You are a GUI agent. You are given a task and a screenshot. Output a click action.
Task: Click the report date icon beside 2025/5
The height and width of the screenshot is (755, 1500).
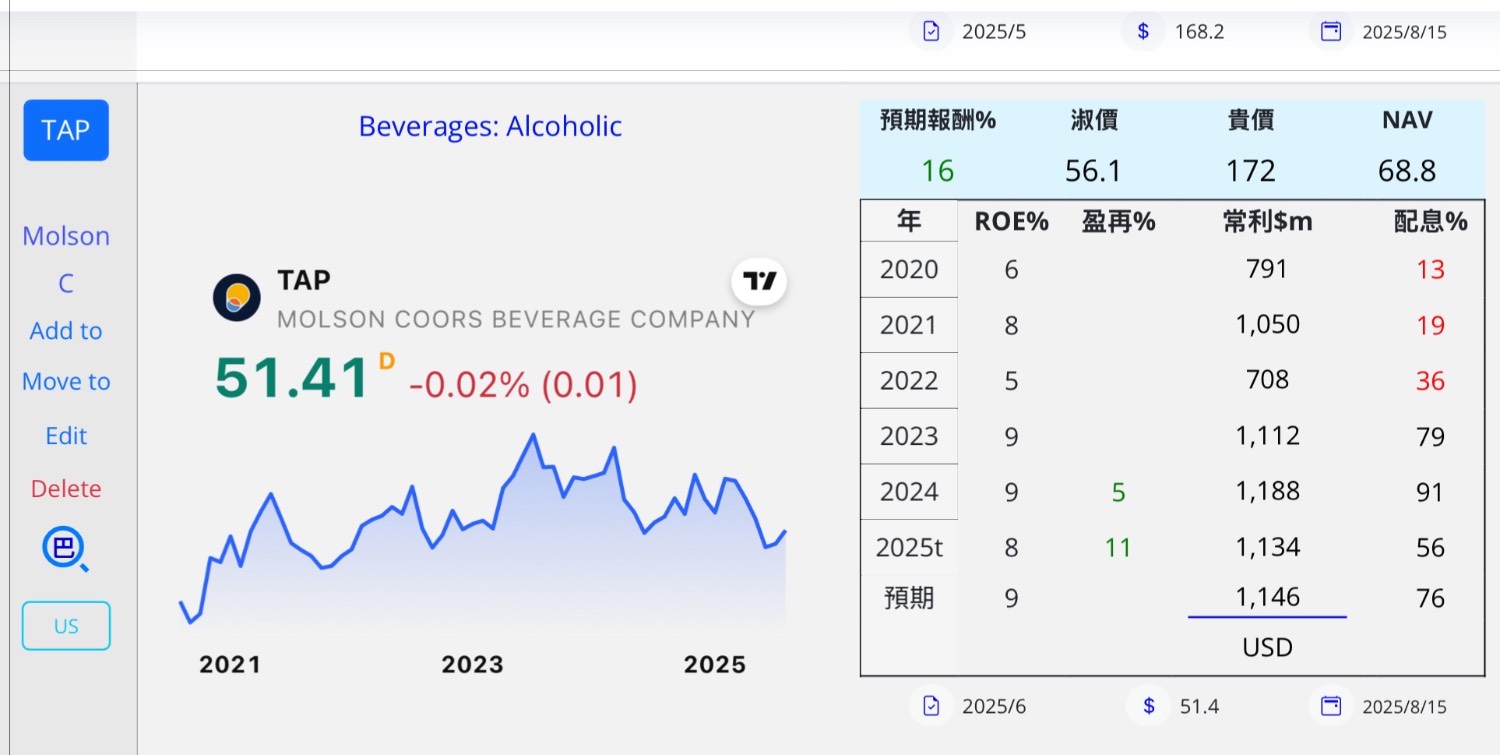[x=931, y=31]
